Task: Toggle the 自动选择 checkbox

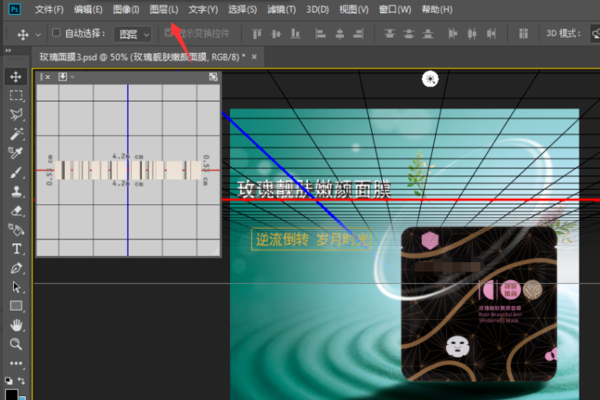Action: point(56,33)
